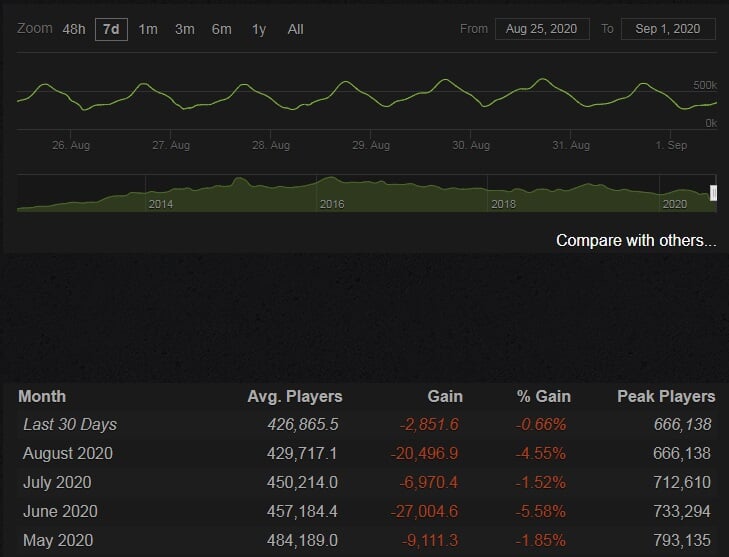Click peak players value 733,294
Image resolution: width=729 pixels, height=557 pixels.
click(x=682, y=511)
